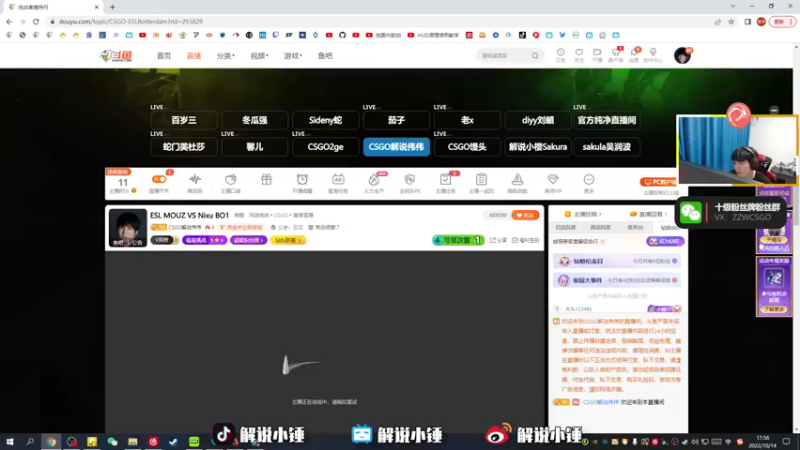Click the Chrome taskbar icon
800x450 pixels.
51,441
